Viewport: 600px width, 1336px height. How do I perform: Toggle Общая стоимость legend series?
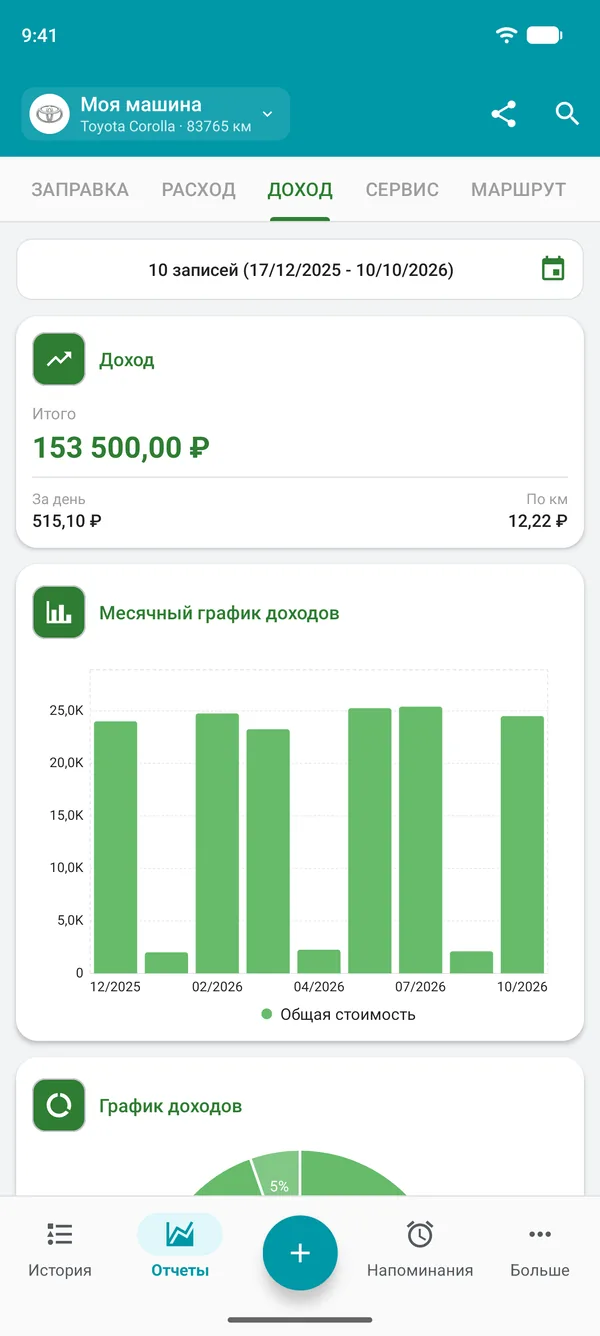pyautogui.click(x=338, y=1014)
